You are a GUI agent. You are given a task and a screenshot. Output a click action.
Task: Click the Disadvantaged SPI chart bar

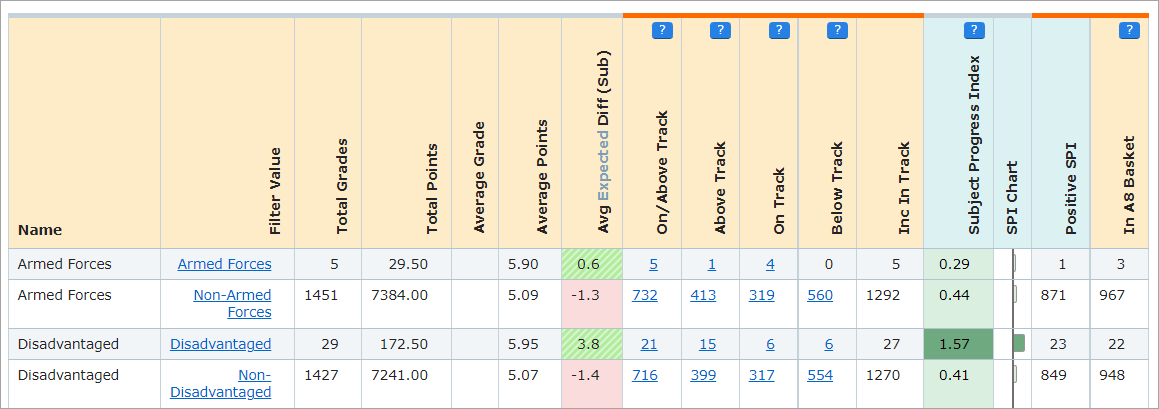1018,343
